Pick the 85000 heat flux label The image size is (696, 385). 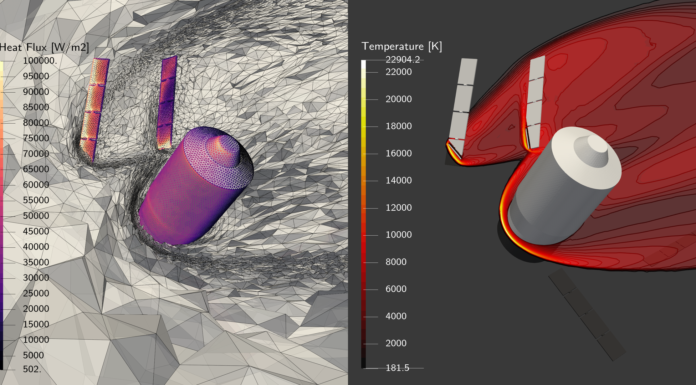click(x=36, y=107)
